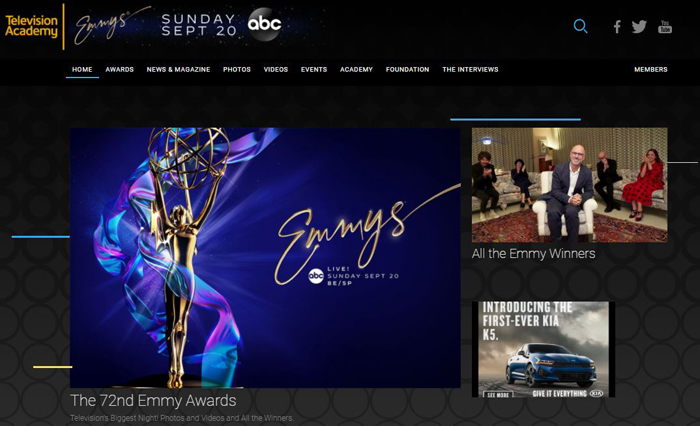Screen dimensions: 700x426
Task: Navigate to VIDEOS
Action: (275, 70)
